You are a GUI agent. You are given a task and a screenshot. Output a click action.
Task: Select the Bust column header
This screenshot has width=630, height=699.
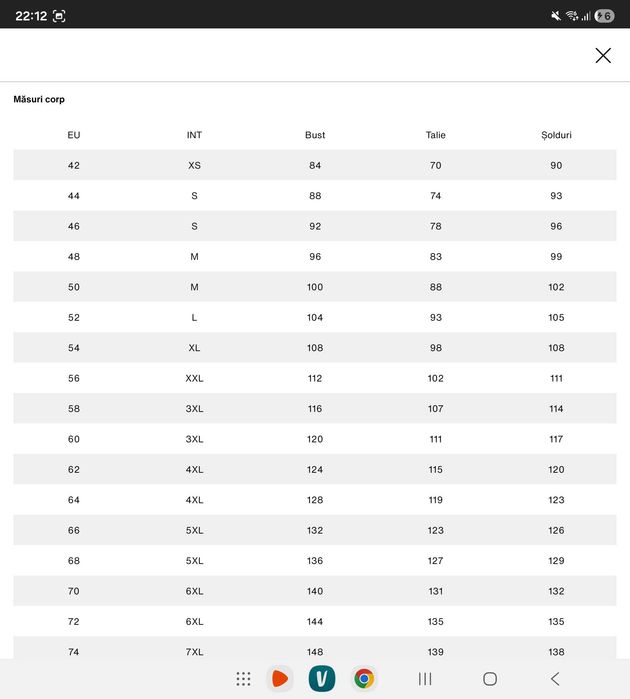(x=315, y=135)
